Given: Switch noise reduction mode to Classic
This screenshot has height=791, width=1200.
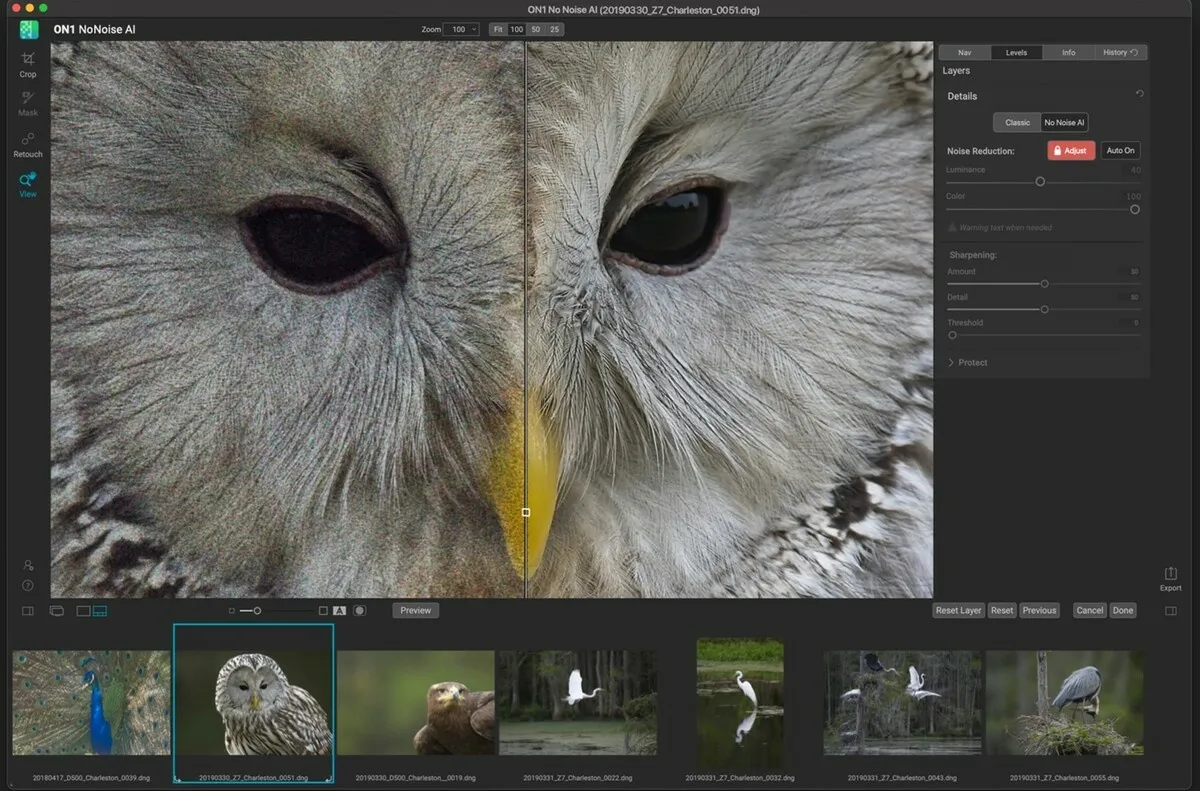Looking at the screenshot, I should (1017, 122).
